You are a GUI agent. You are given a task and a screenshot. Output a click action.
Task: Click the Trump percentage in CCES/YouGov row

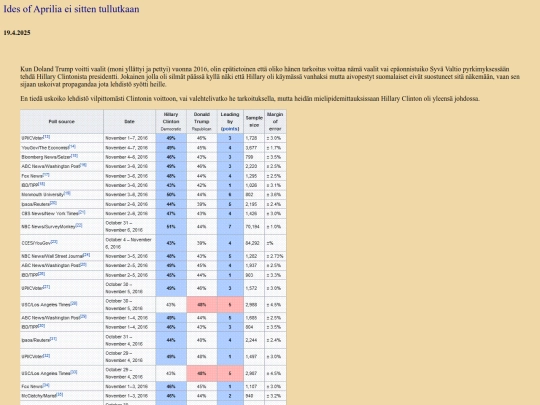(x=201, y=243)
